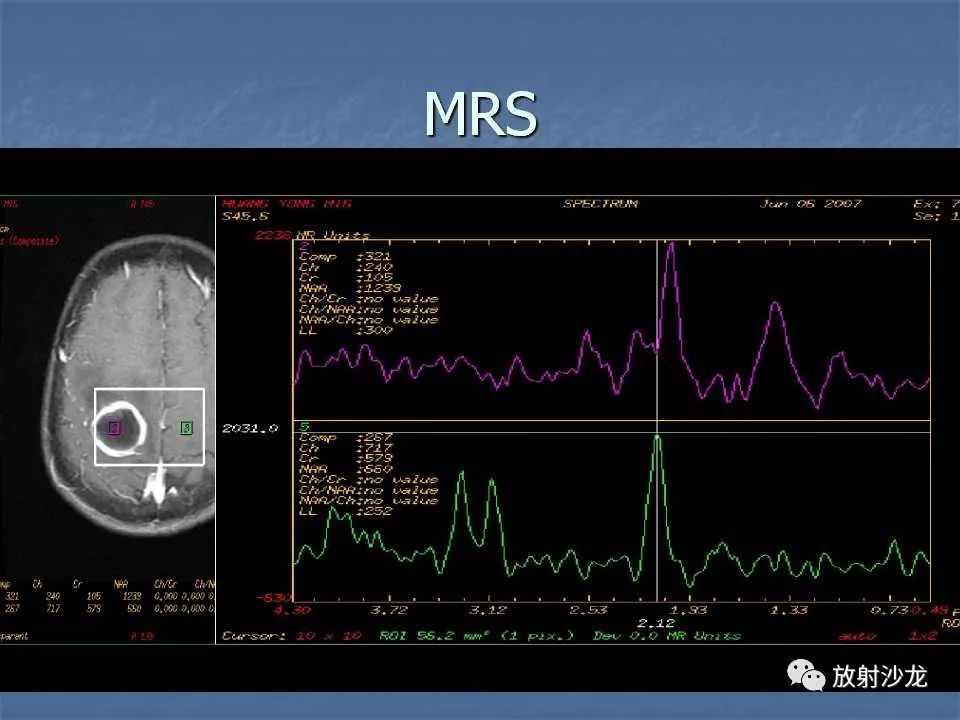Image resolution: width=960 pixels, height=720 pixels.
Task: Click 'NAA :1239' in the magenta spectrum legend
Action: pos(350,288)
